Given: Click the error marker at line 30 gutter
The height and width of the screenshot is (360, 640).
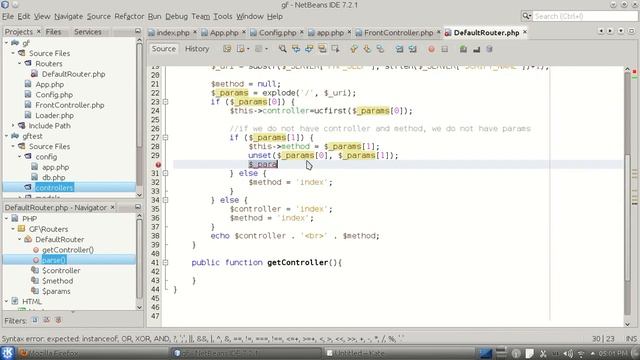Looking at the screenshot, I should [158, 164].
